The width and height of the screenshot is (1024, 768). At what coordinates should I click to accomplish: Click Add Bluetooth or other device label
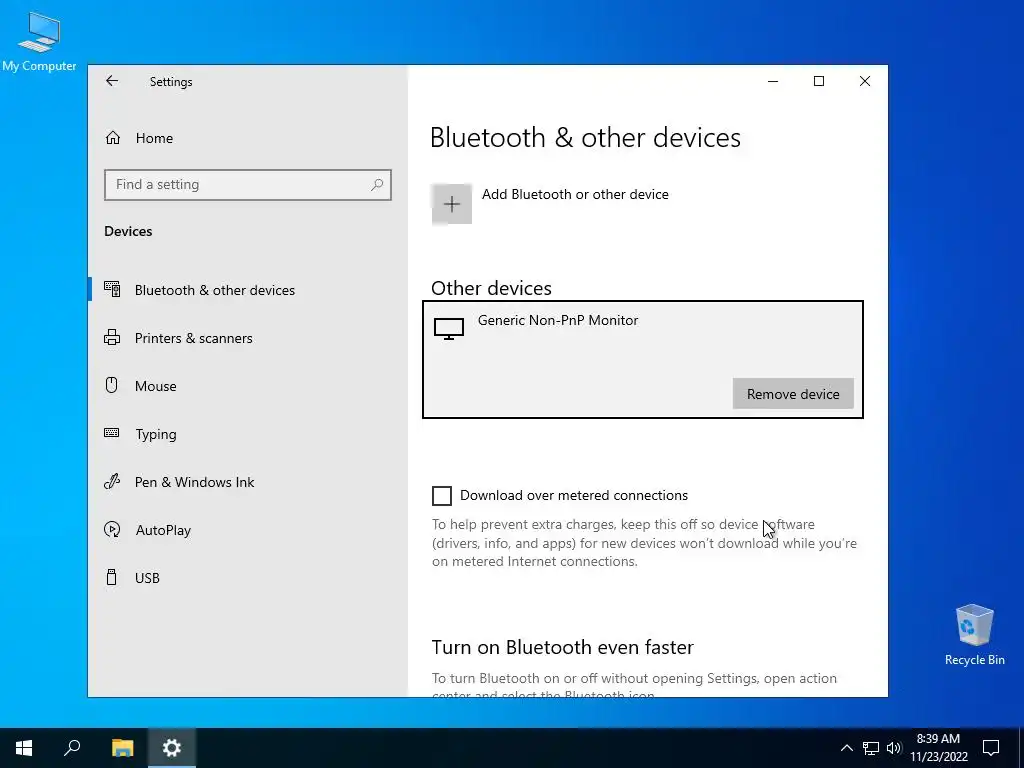tap(575, 195)
